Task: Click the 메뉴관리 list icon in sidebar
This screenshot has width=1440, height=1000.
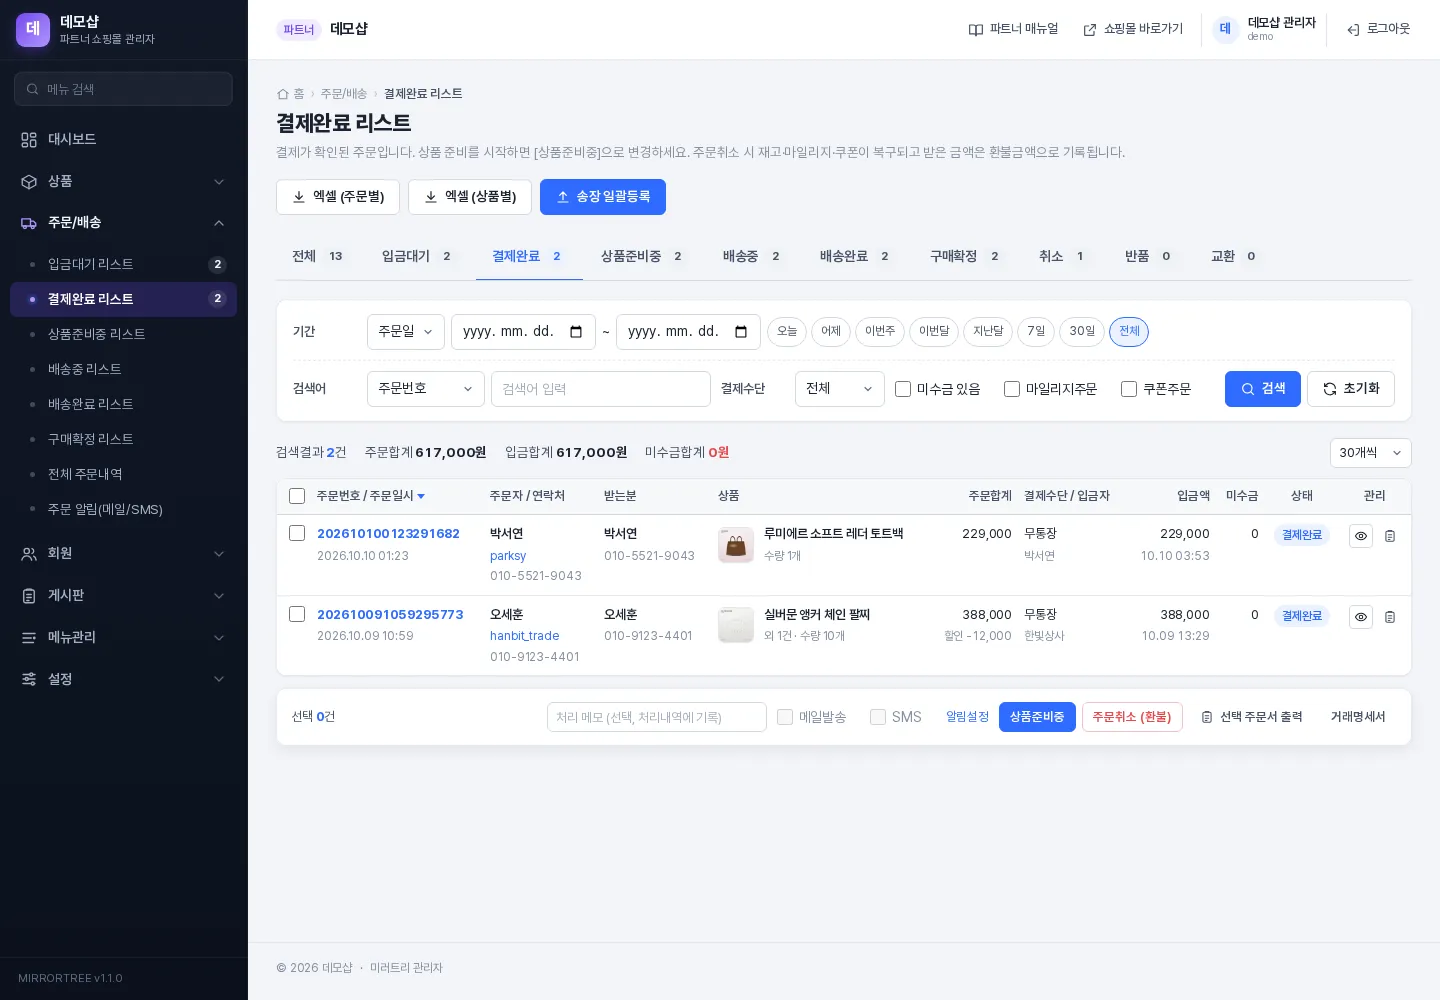Action: pos(29,638)
